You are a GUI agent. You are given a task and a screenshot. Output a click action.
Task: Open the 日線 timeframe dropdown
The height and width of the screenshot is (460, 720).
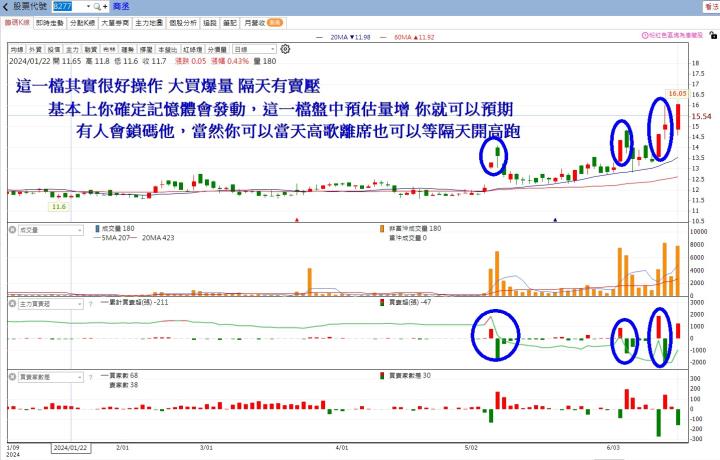pos(253,48)
